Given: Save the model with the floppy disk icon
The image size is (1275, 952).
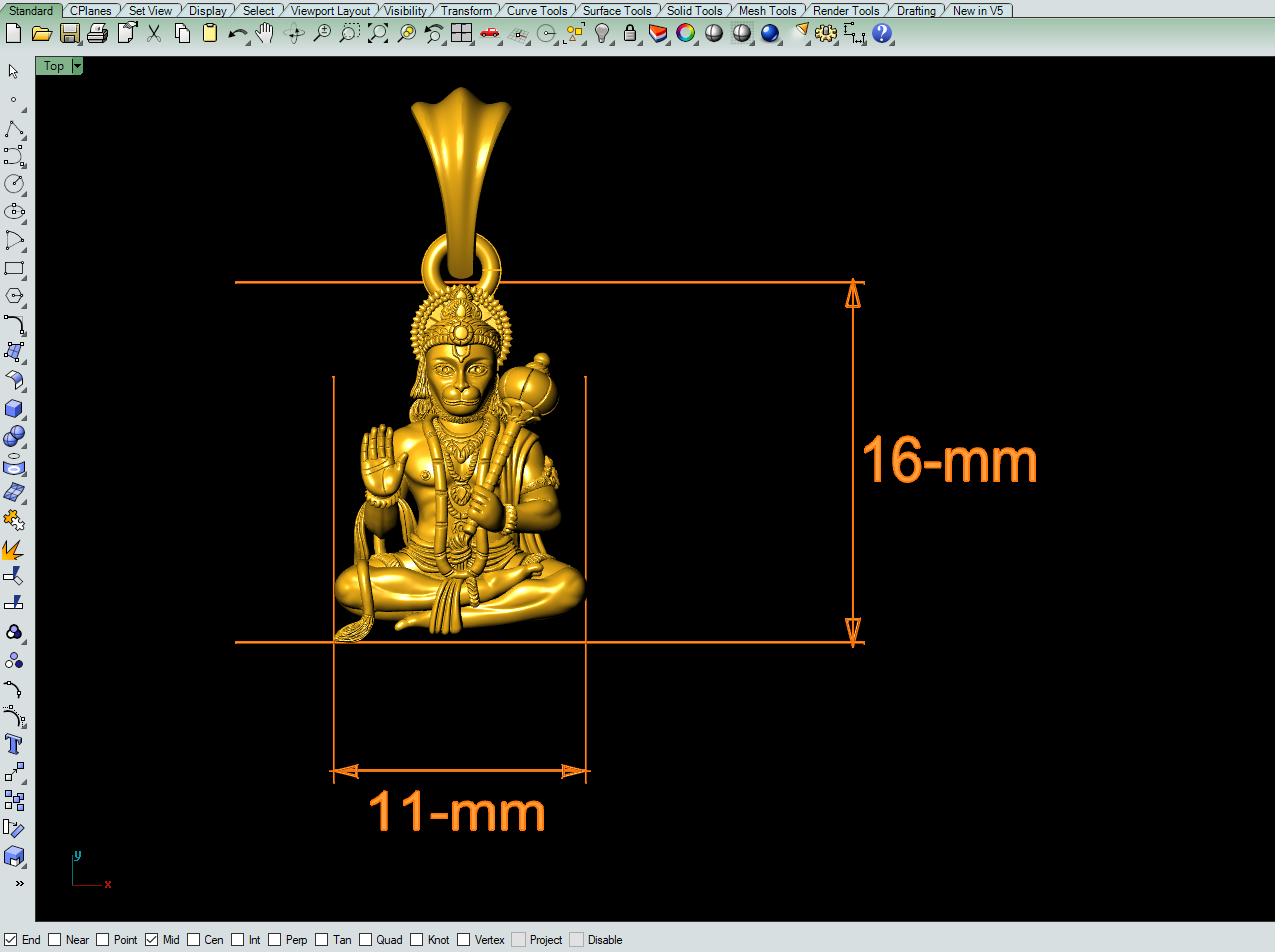Looking at the screenshot, I should tap(69, 34).
